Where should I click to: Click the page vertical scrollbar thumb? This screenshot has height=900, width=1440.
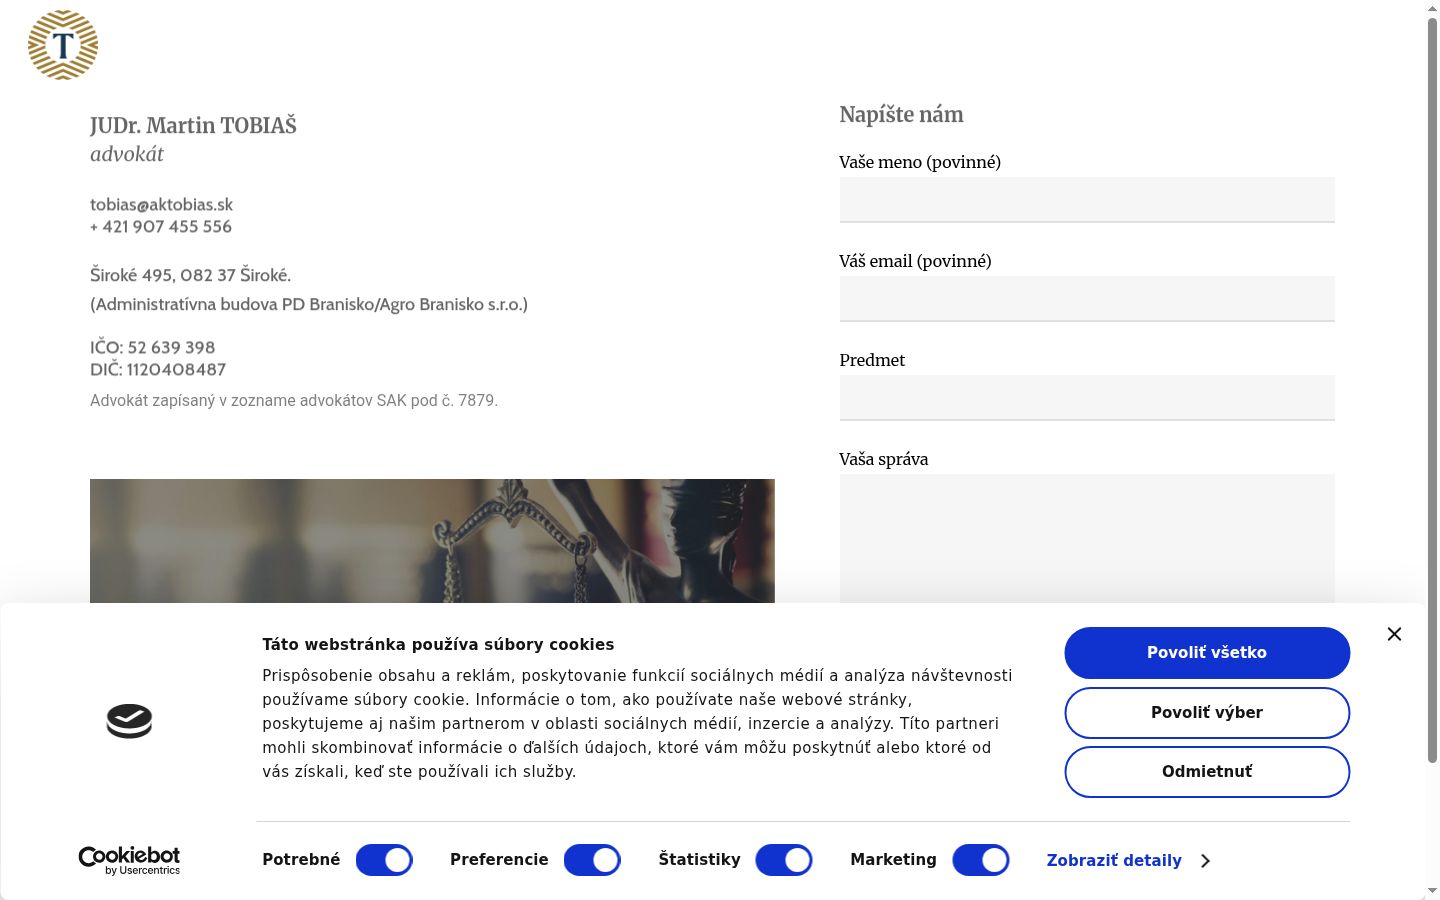pos(1432,390)
